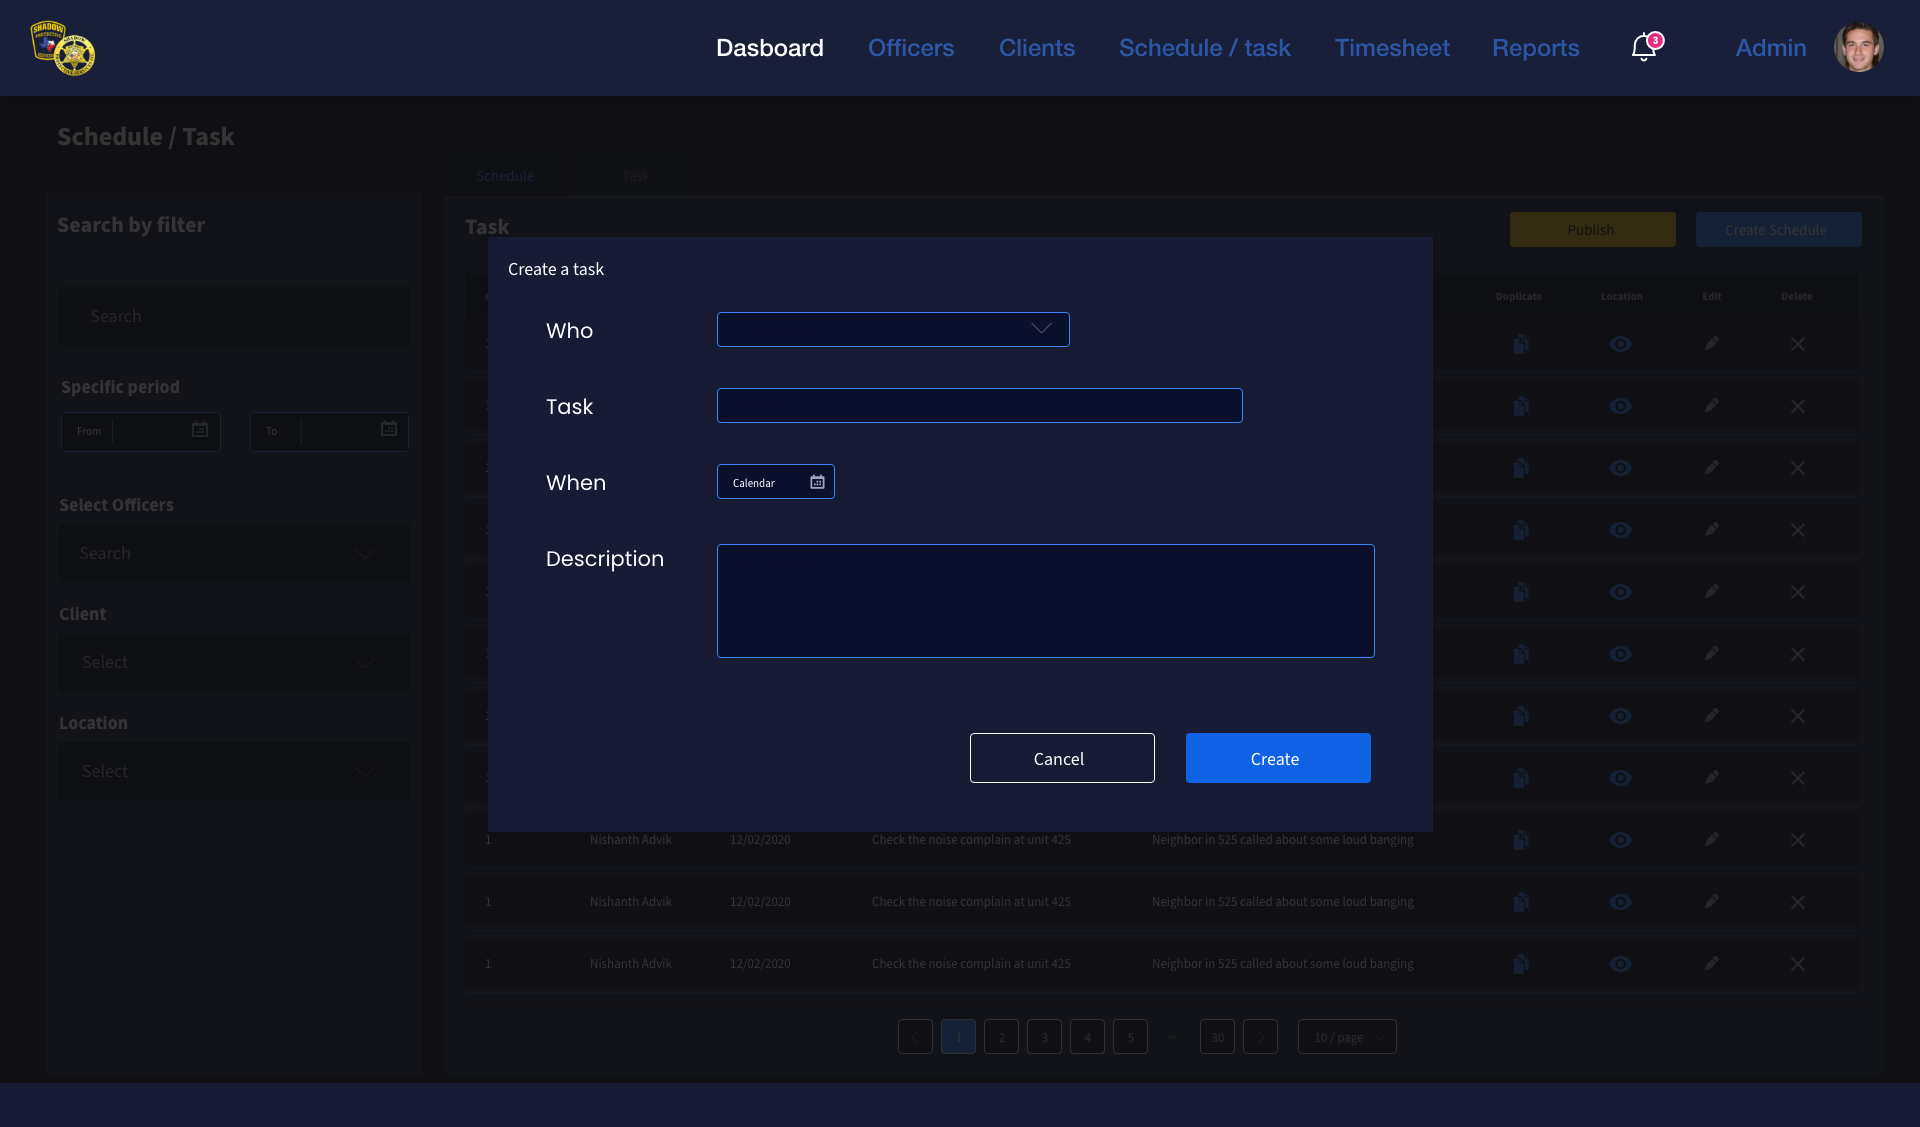Click the duplicate icon in first row
Screen dimensions: 1920x1127
[1520, 344]
